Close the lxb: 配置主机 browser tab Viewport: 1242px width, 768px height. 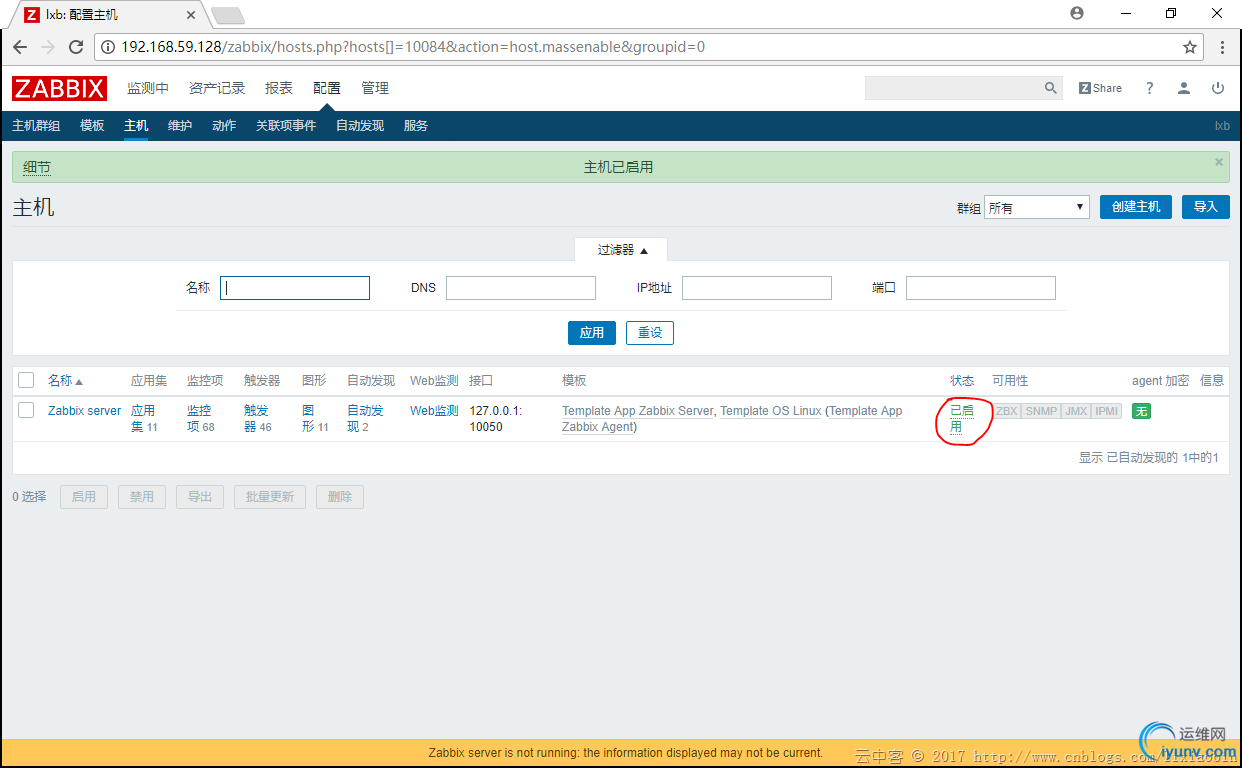click(192, 14)
